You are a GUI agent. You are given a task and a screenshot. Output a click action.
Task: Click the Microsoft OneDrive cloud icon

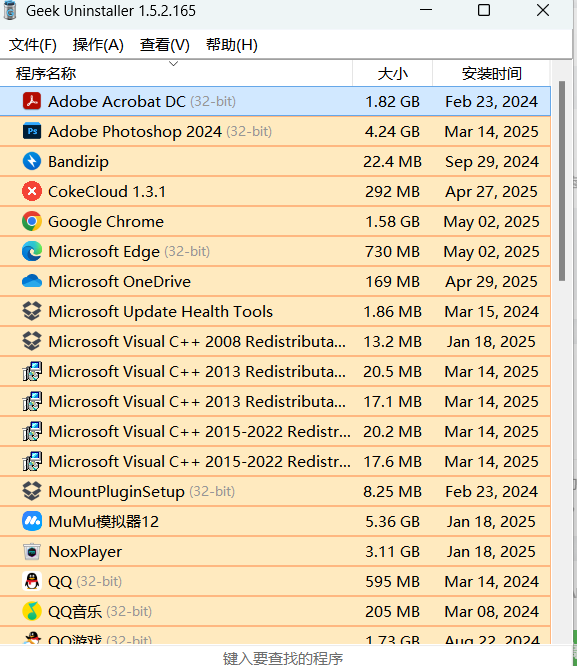[32, 281]
